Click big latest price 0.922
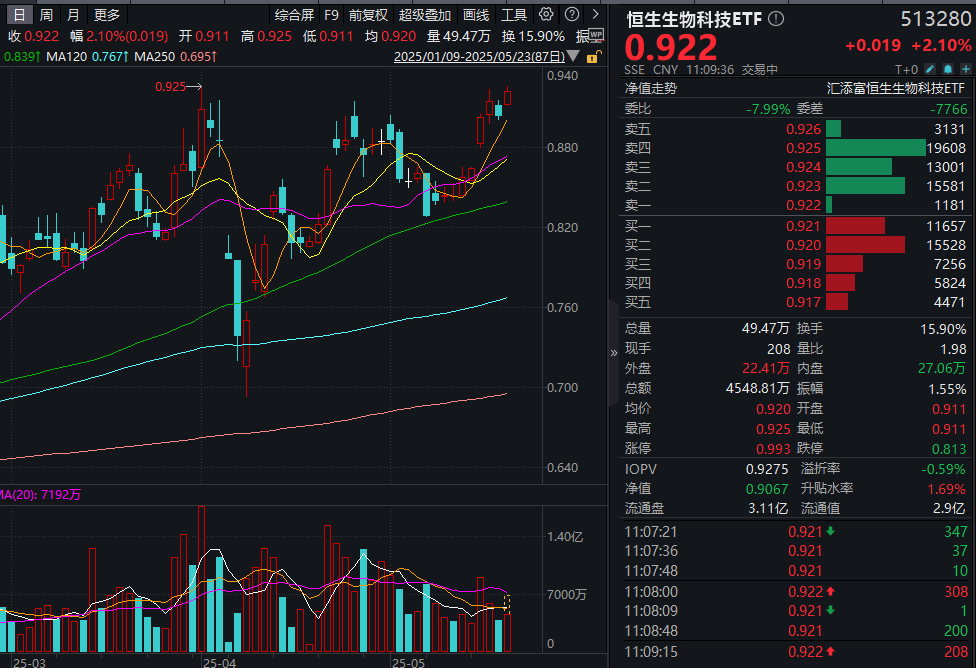This screenshot has height=668, width=976. pyautogui.click(x=671, y=47)
